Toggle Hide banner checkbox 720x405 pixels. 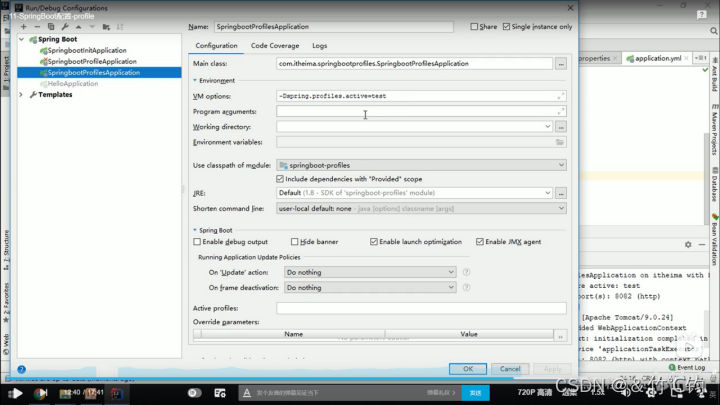point(294,242)
